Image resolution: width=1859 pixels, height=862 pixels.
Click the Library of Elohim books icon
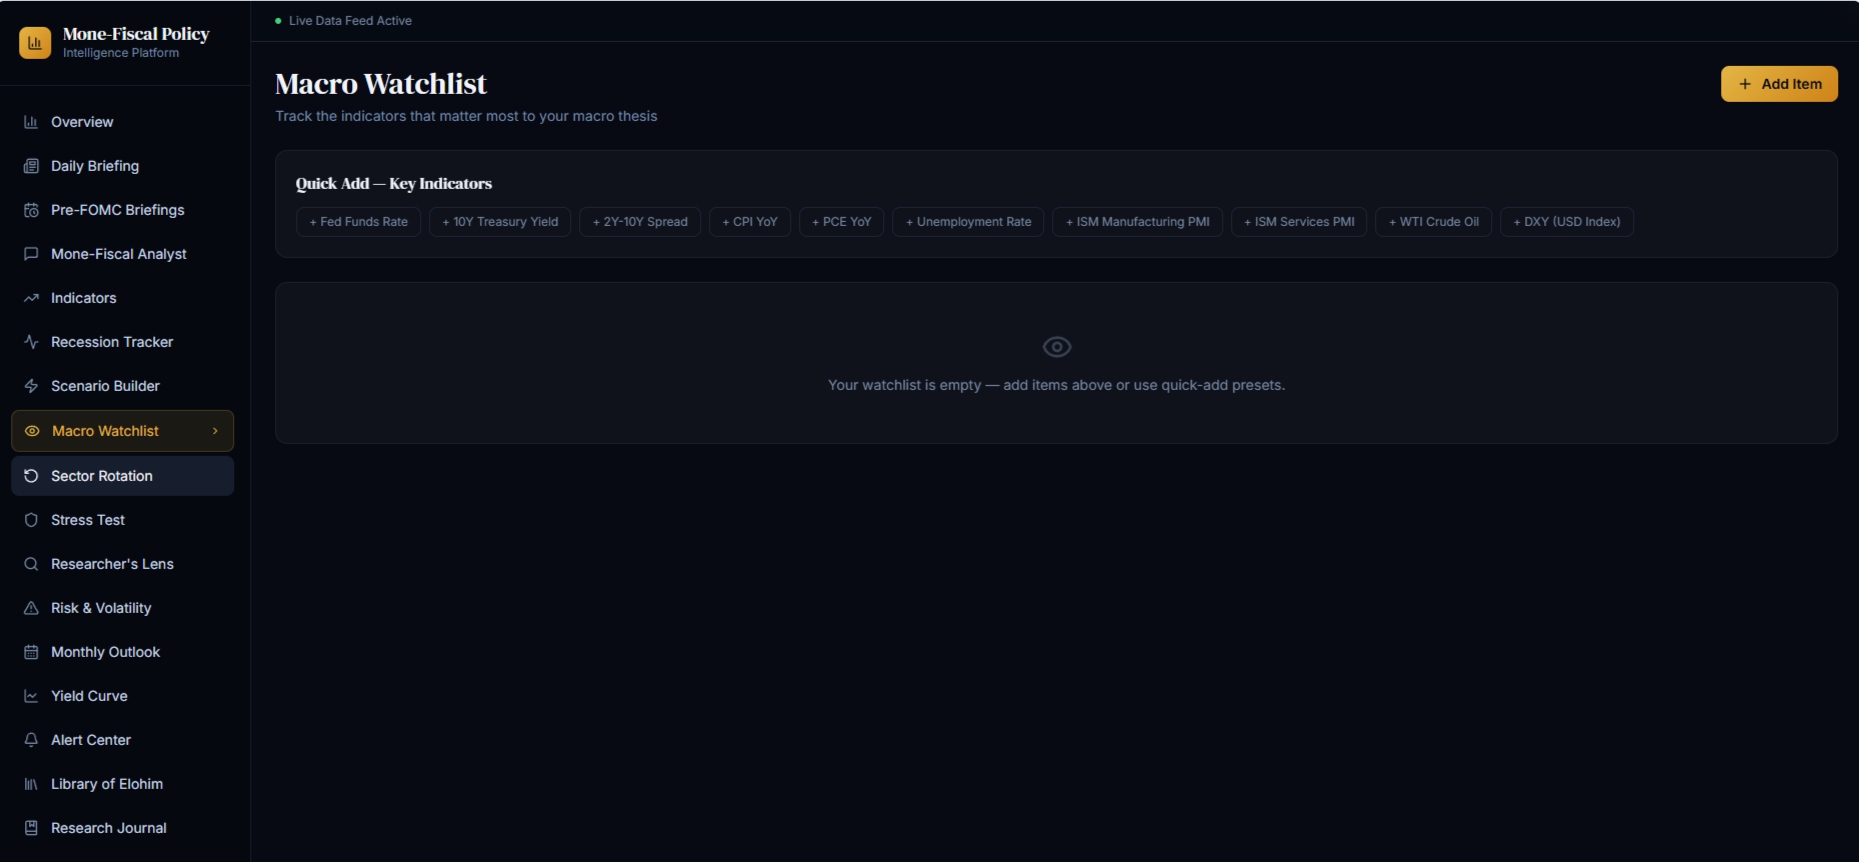(x=31, y=784)
